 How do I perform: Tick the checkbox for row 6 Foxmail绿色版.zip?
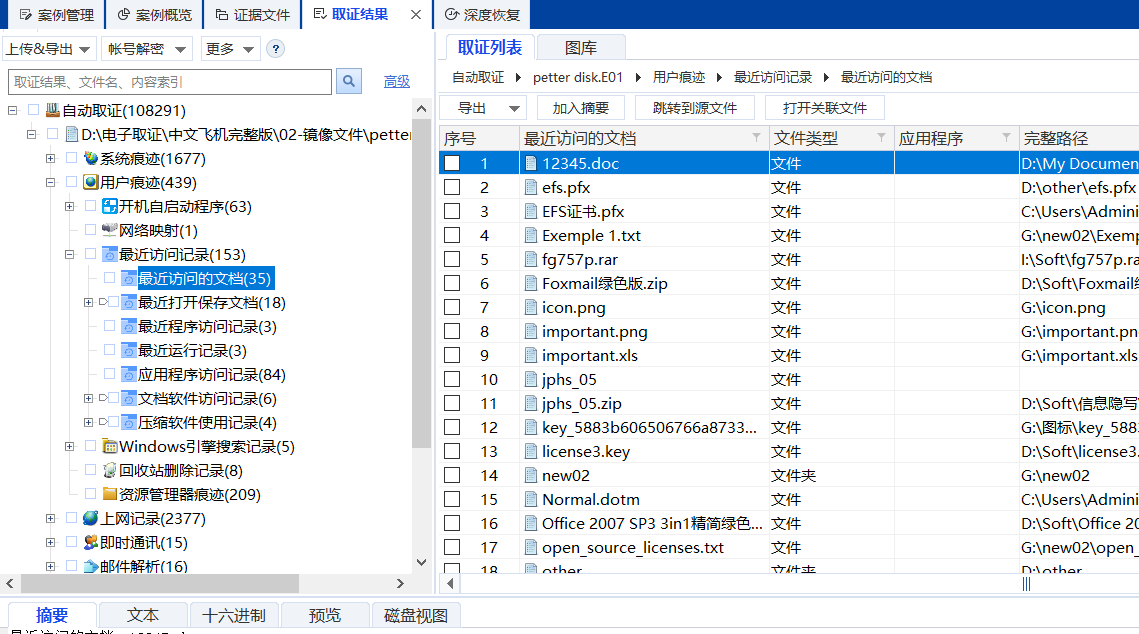[x=452, y=283]
